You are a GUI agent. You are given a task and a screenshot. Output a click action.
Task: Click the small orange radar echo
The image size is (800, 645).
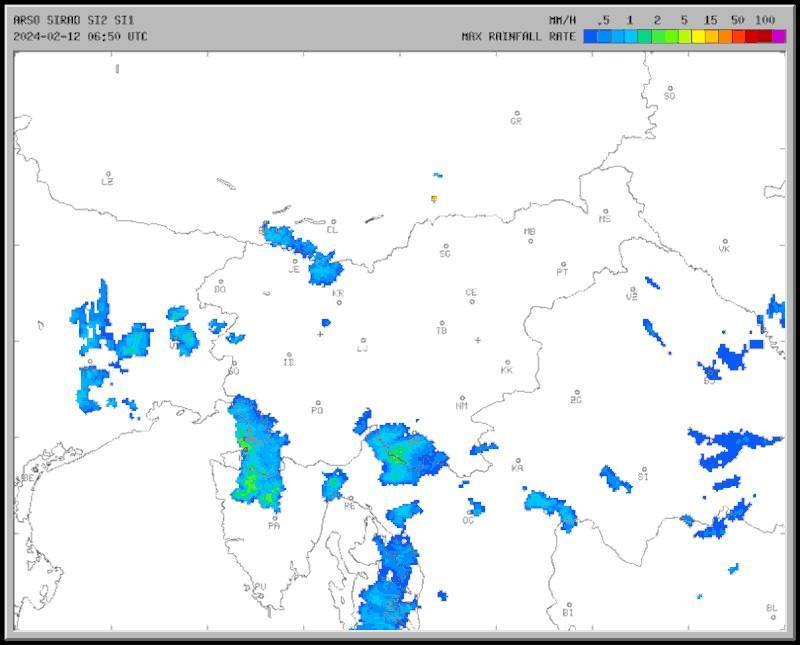click(434, 199)
